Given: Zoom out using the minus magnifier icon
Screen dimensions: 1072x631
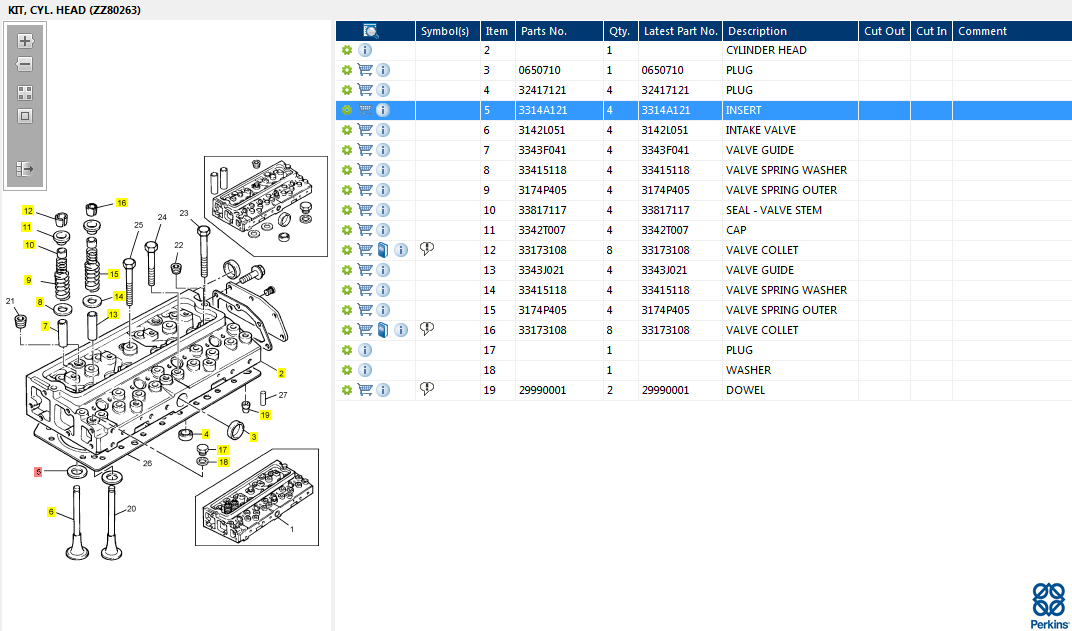Looking at the screenshot, I should point(25,64).
